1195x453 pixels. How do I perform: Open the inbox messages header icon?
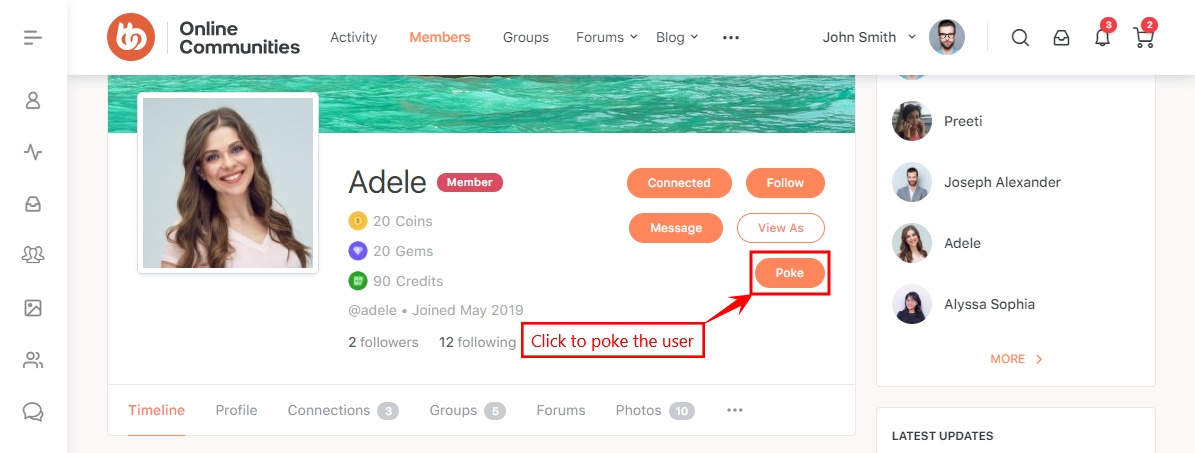(1061, 38)
